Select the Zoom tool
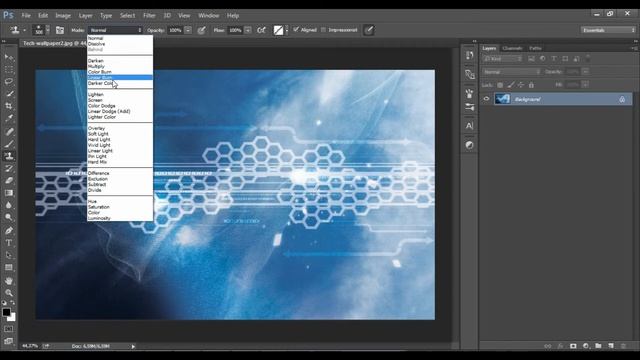The height and width of the screenshot is (360, 640). pyautogui.click(x=9, y=293)
